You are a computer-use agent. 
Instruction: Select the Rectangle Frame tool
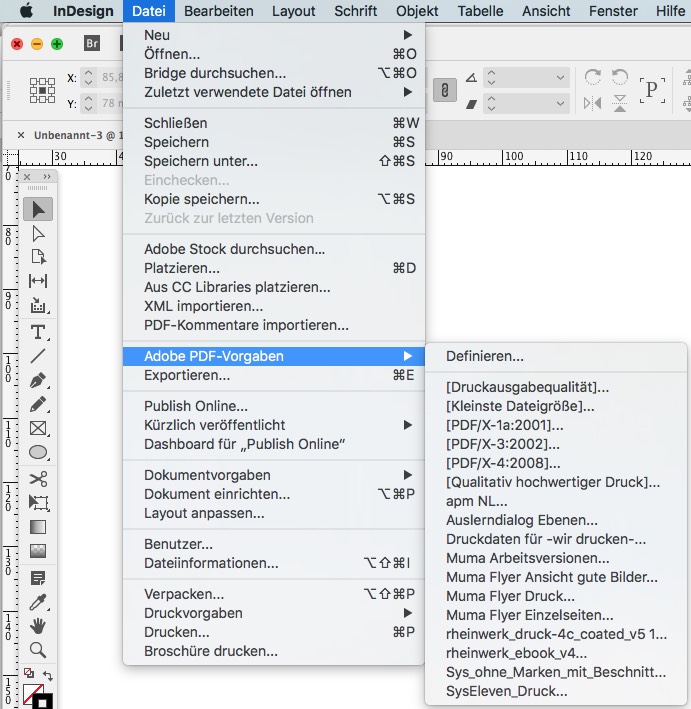38,429
